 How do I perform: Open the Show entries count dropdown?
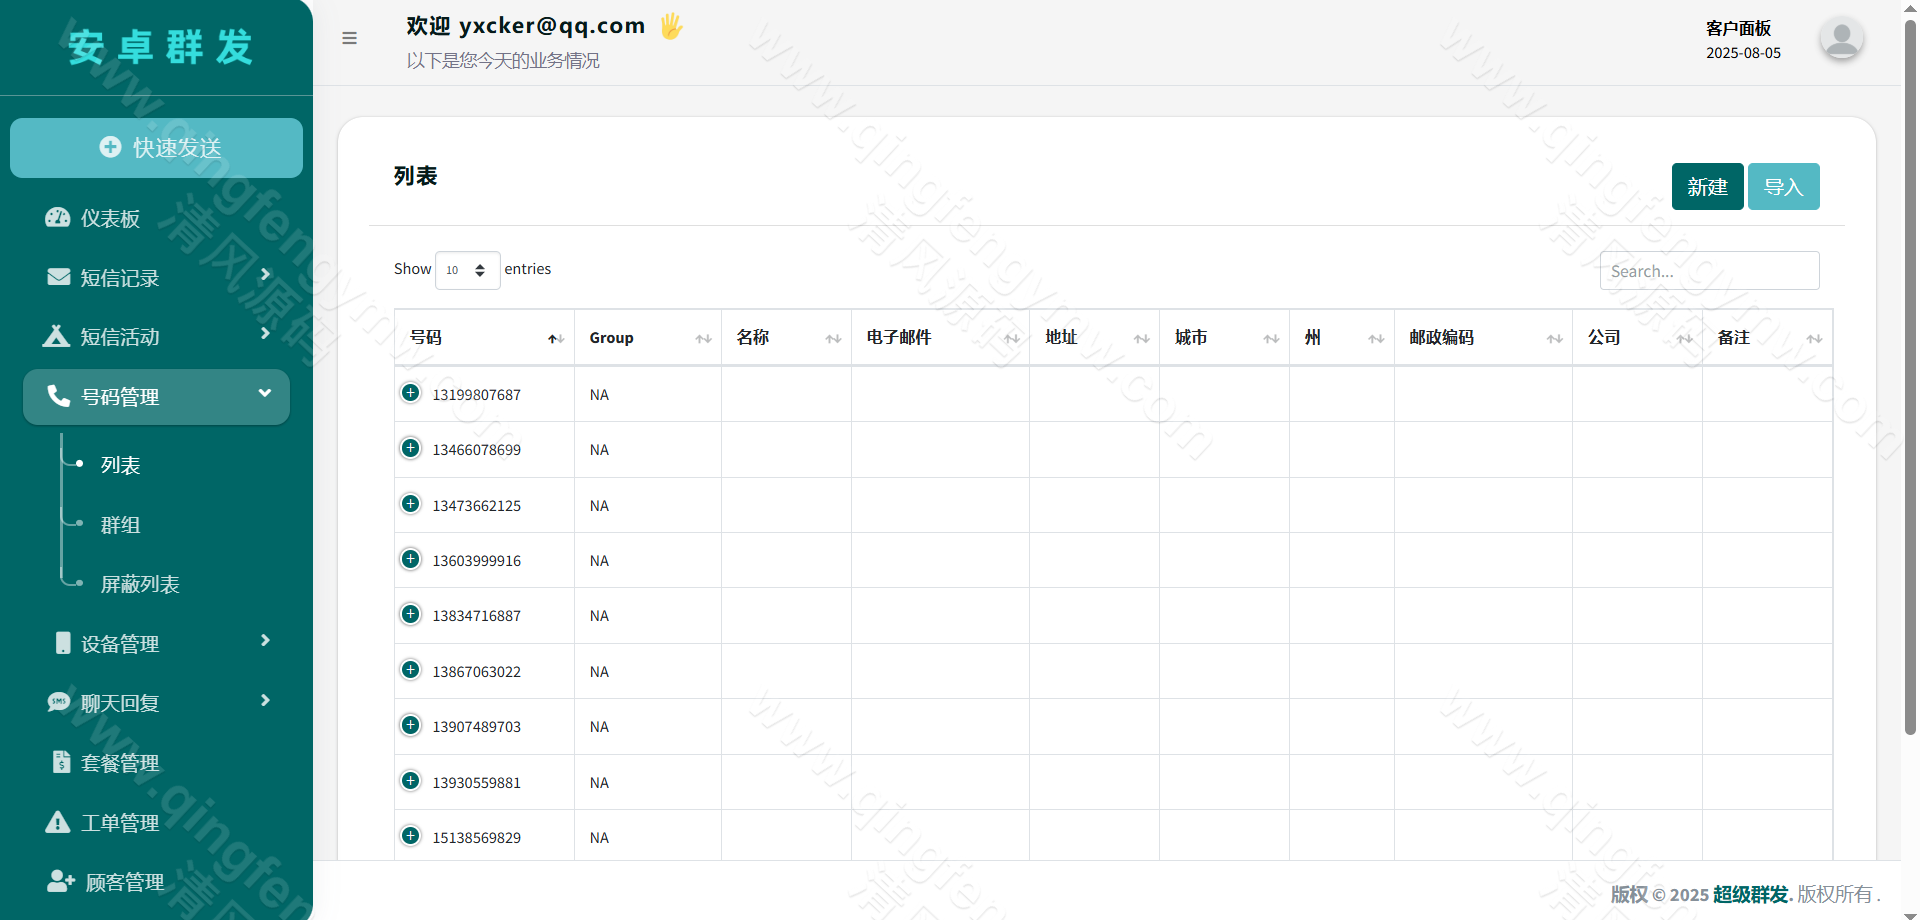tap(467, 270)
